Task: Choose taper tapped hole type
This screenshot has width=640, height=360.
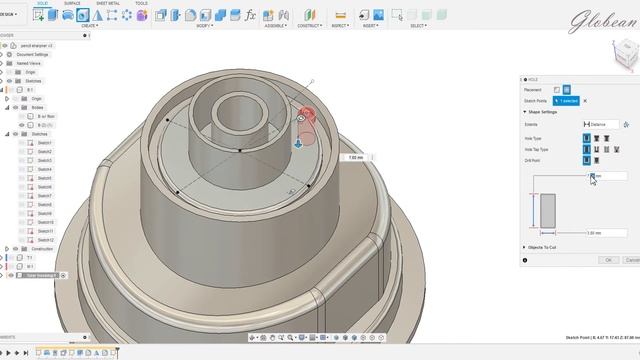Action: tap(616, 149)
